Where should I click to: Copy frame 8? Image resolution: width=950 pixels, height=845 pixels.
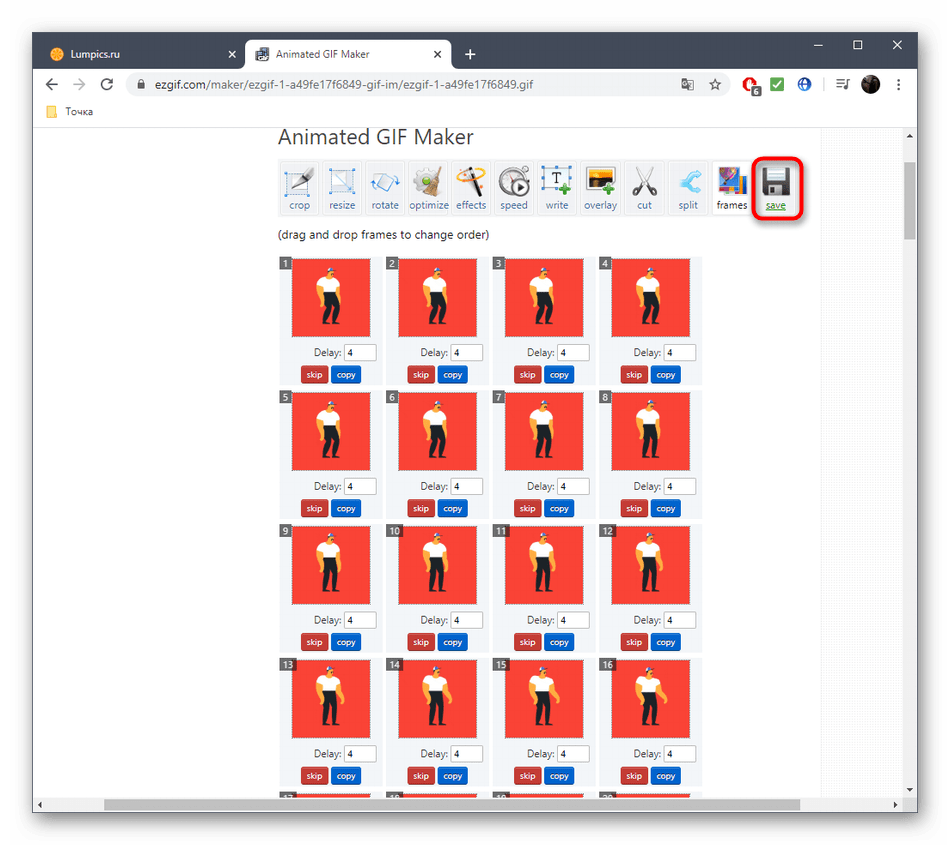665,509
